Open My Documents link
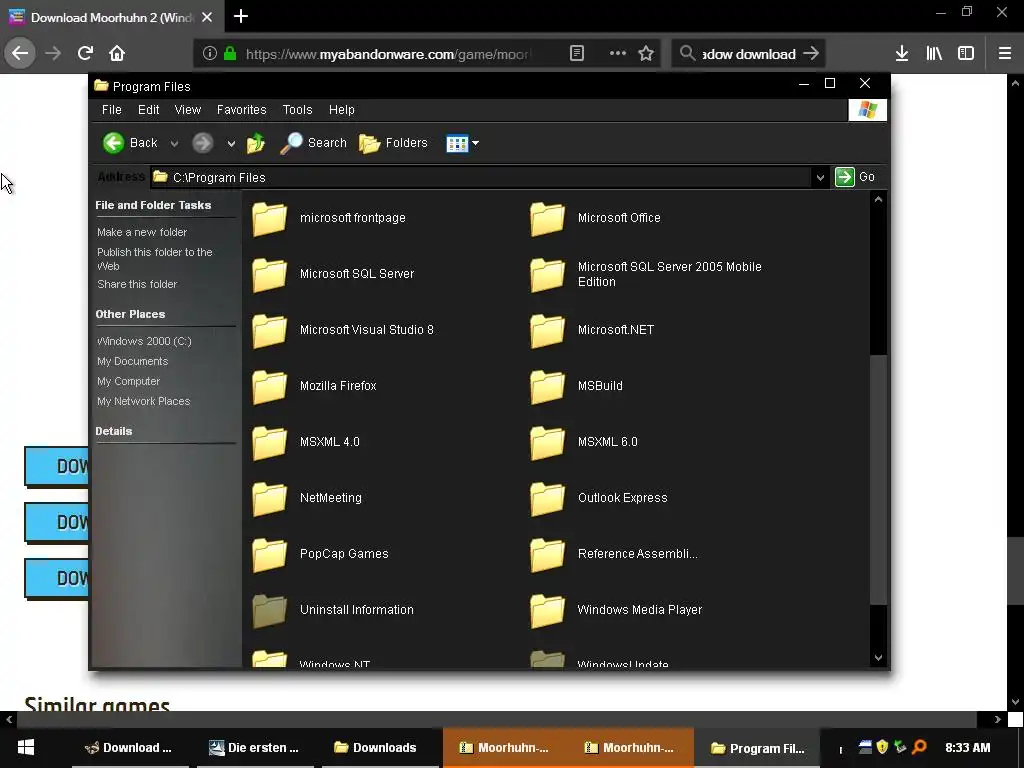Viewport: 1024px width, 768px height. [x=133, y=361]
